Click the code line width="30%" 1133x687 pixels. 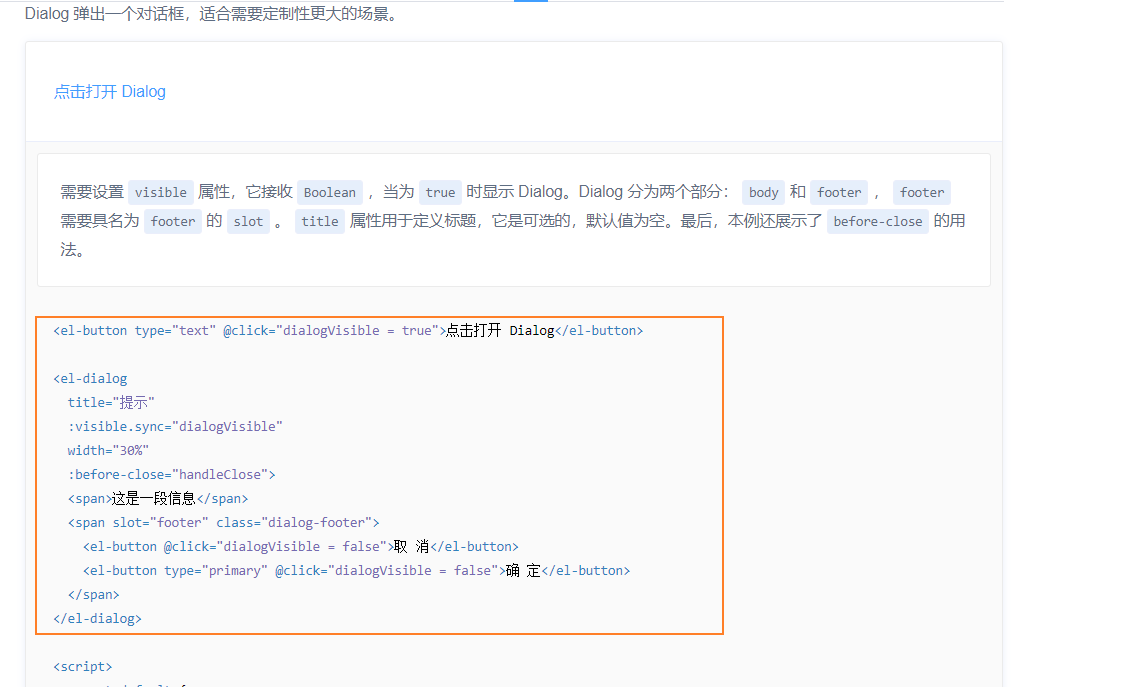108,450
